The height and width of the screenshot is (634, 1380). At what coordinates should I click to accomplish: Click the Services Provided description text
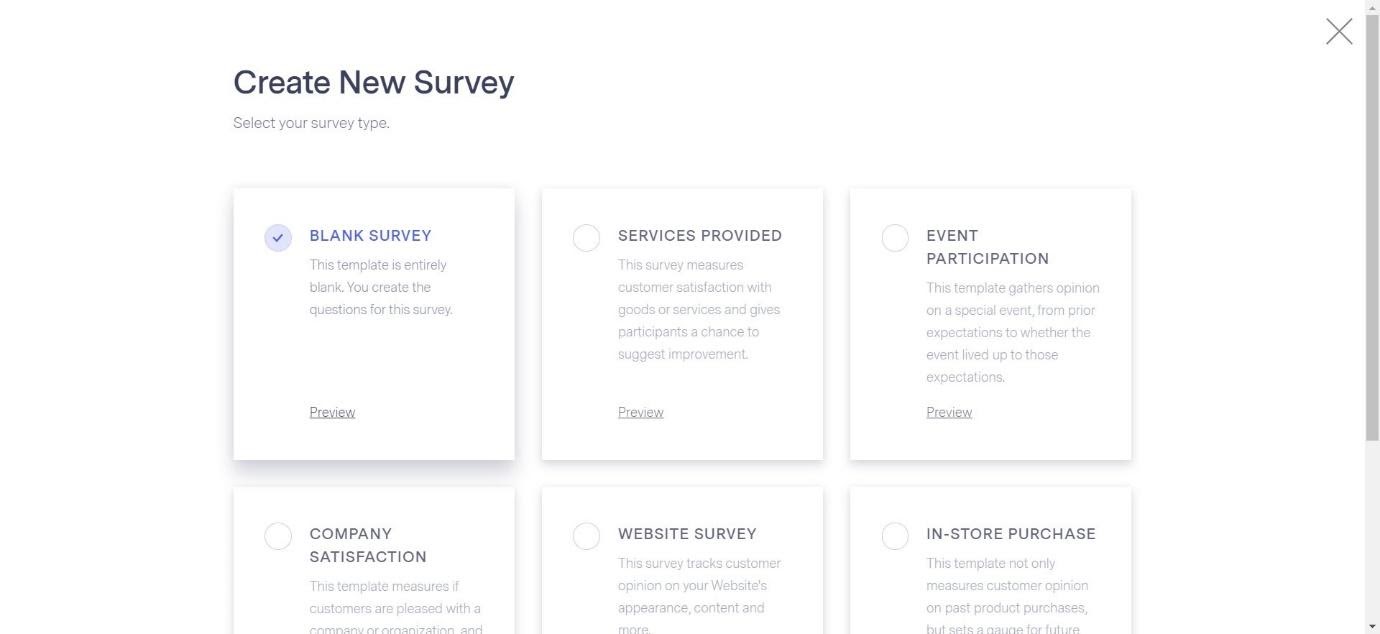click(699, 309)
